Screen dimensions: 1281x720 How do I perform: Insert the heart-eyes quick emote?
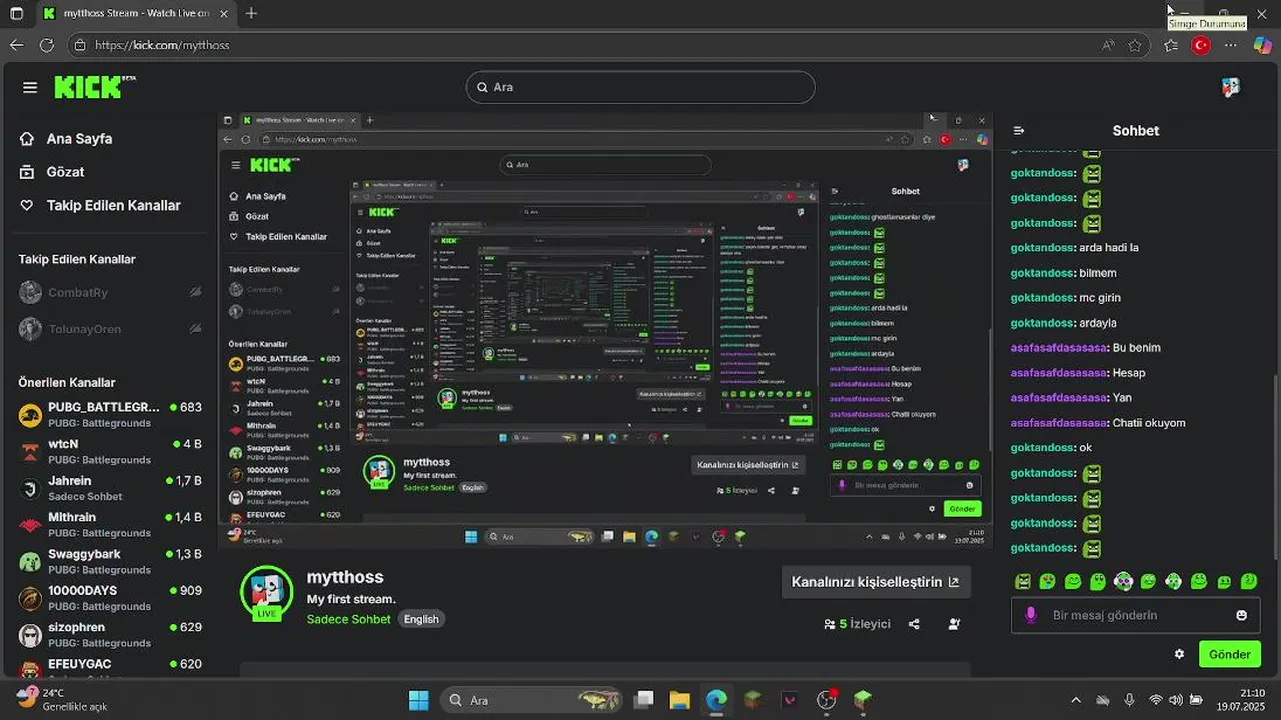[1047, 581]
